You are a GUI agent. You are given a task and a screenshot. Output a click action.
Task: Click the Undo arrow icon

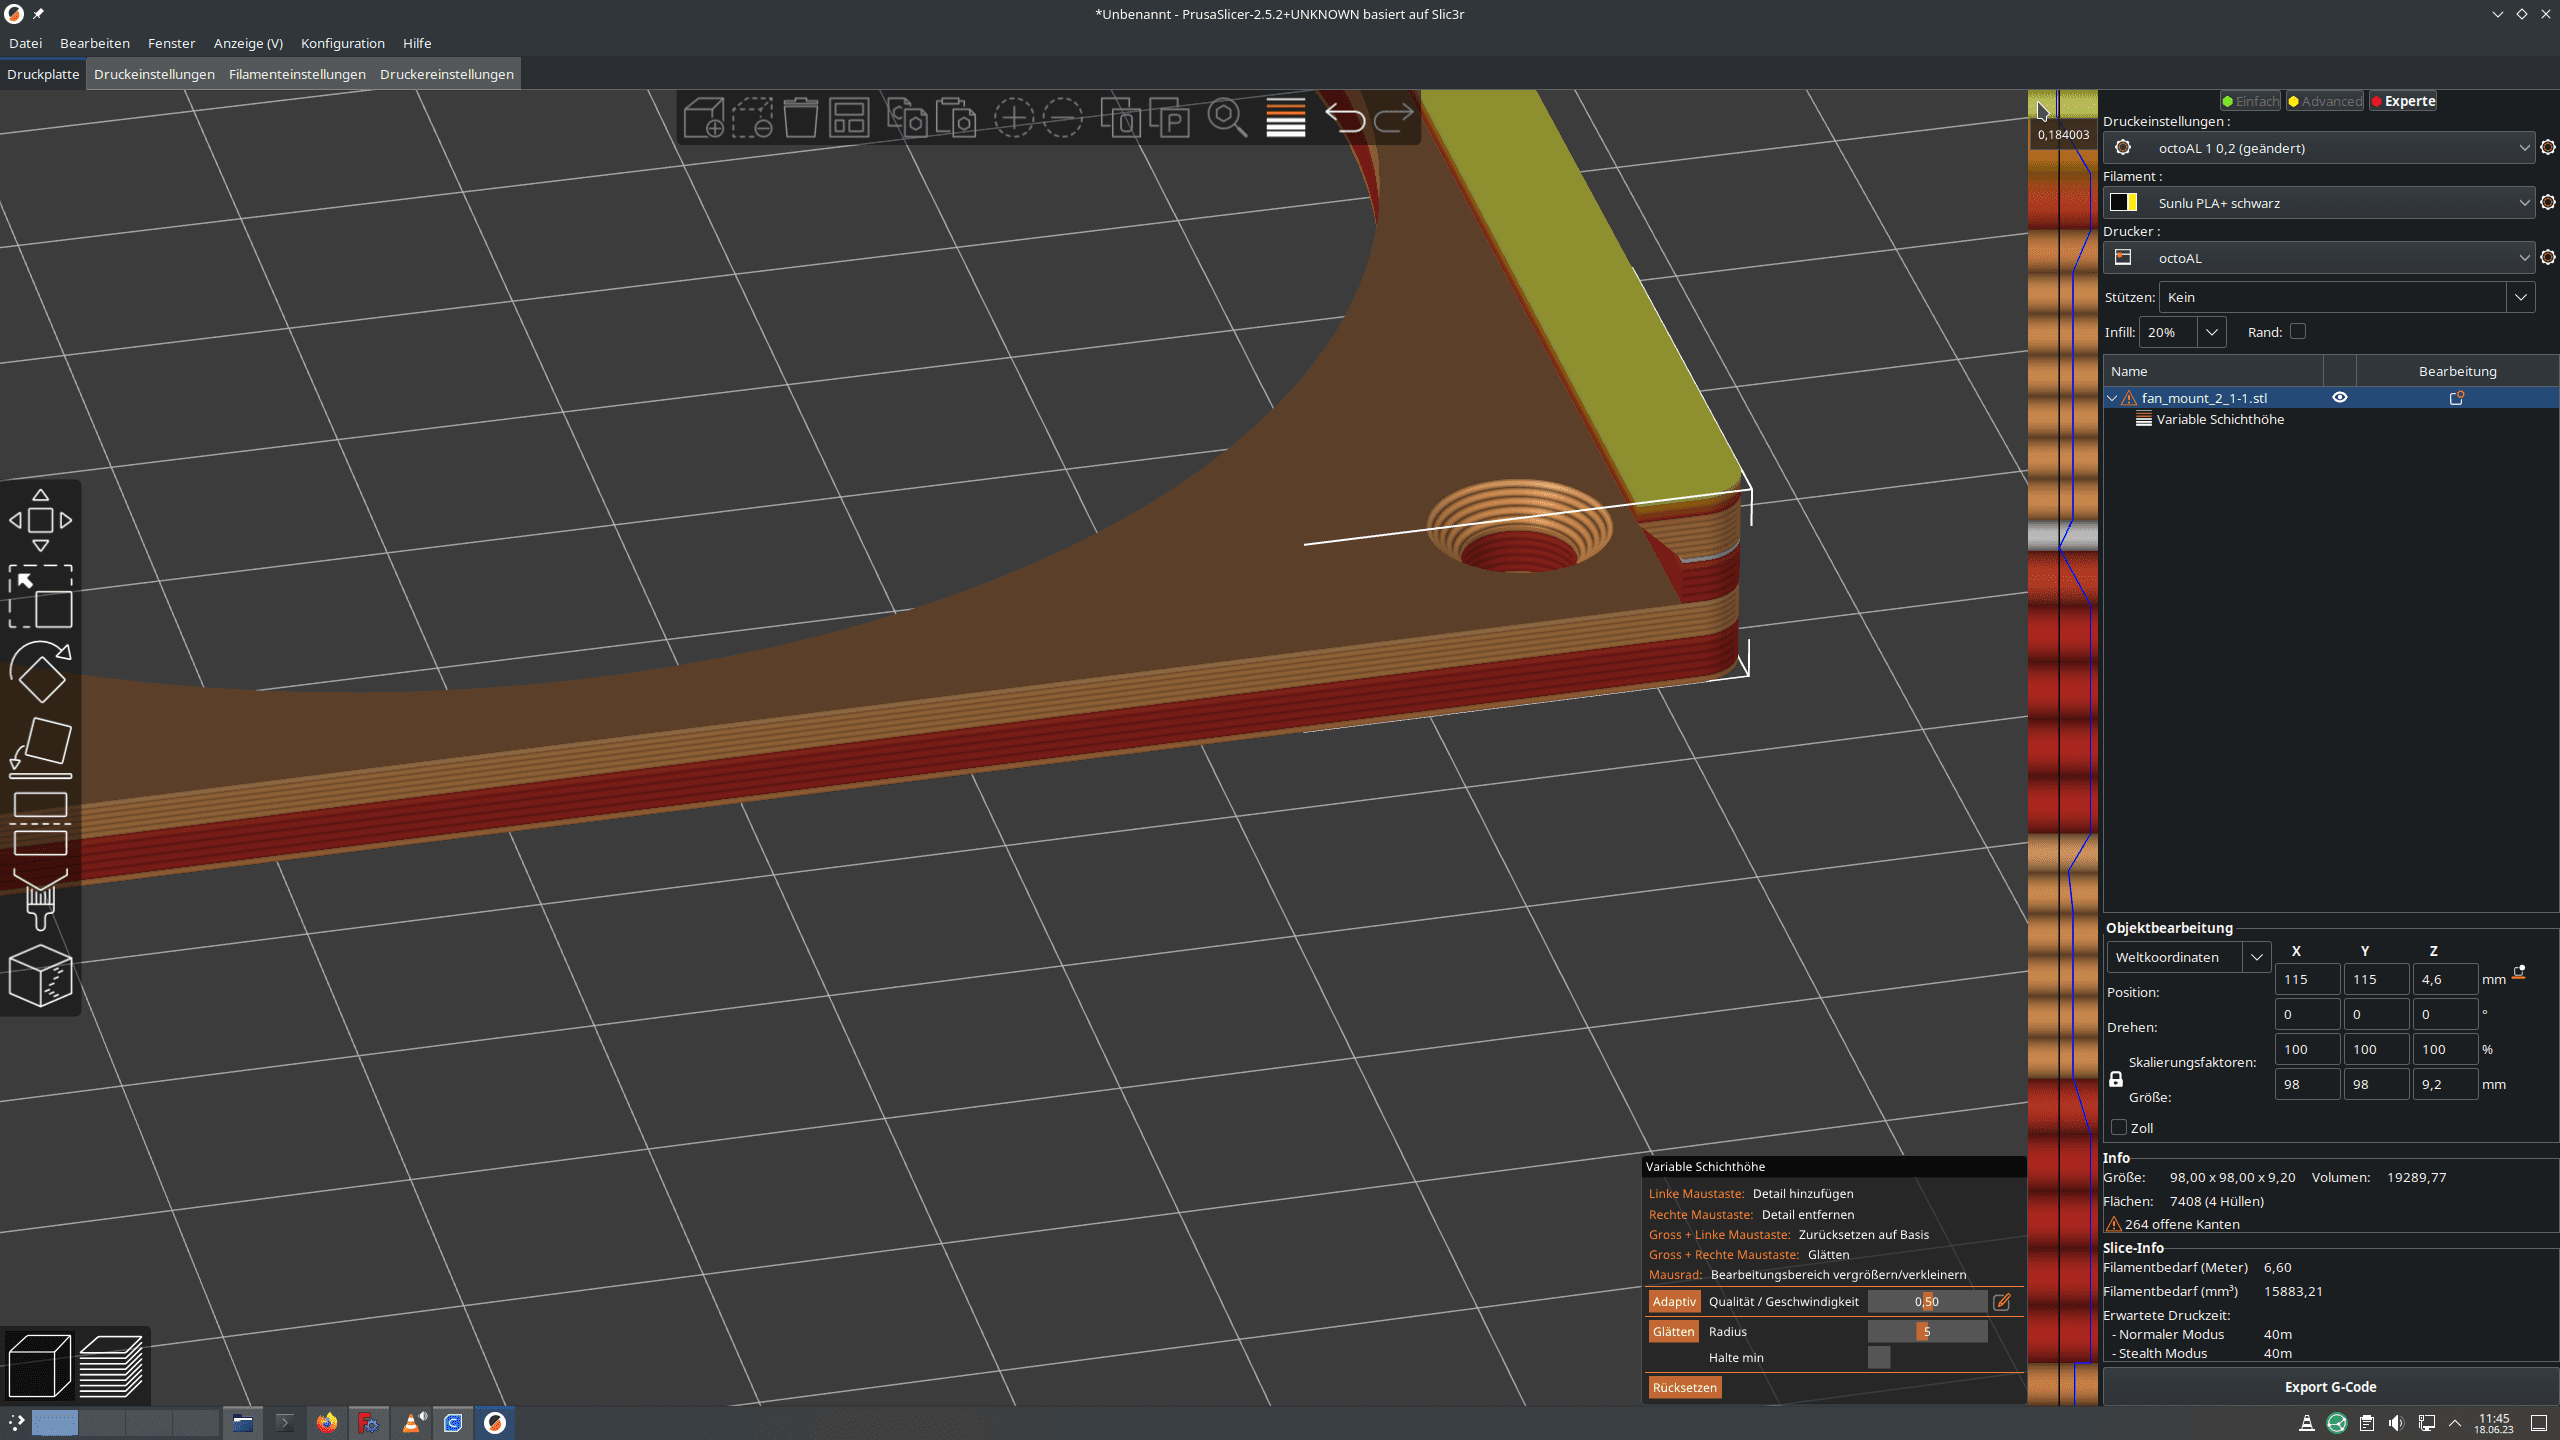point(1345,118)
